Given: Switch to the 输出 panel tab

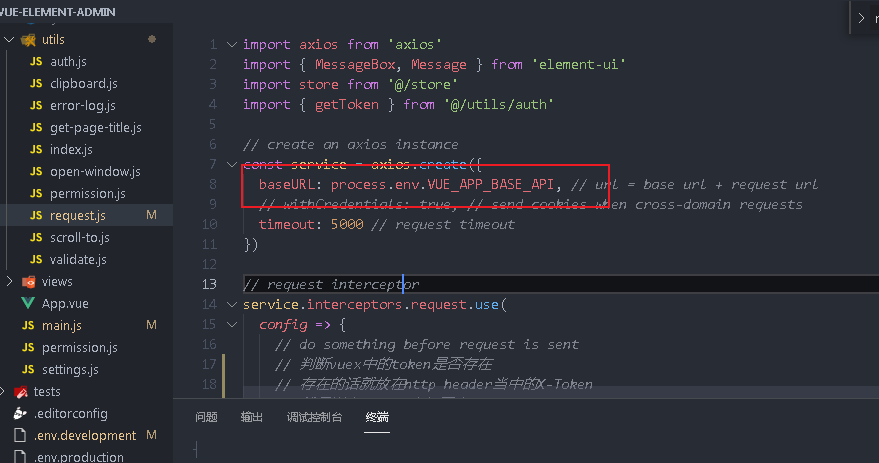Looking at the screenshot, I should coord(252,417).
